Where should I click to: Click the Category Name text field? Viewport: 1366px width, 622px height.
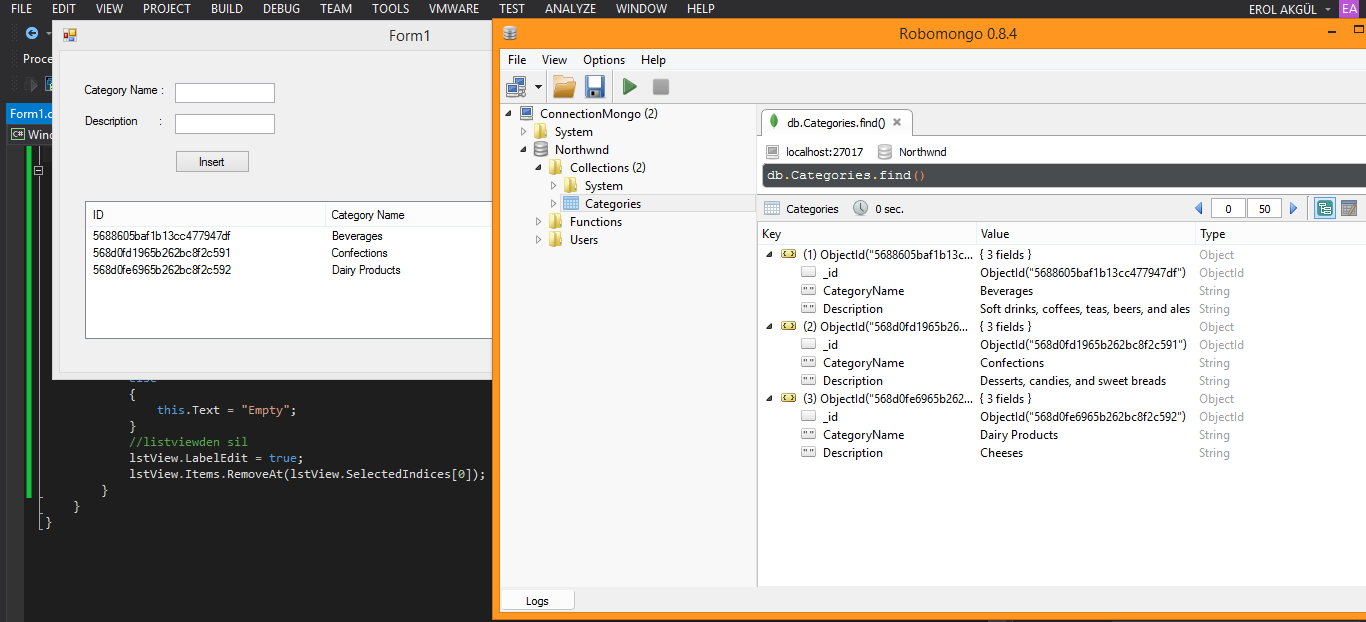pyautogui.click(x=225, y=93)
